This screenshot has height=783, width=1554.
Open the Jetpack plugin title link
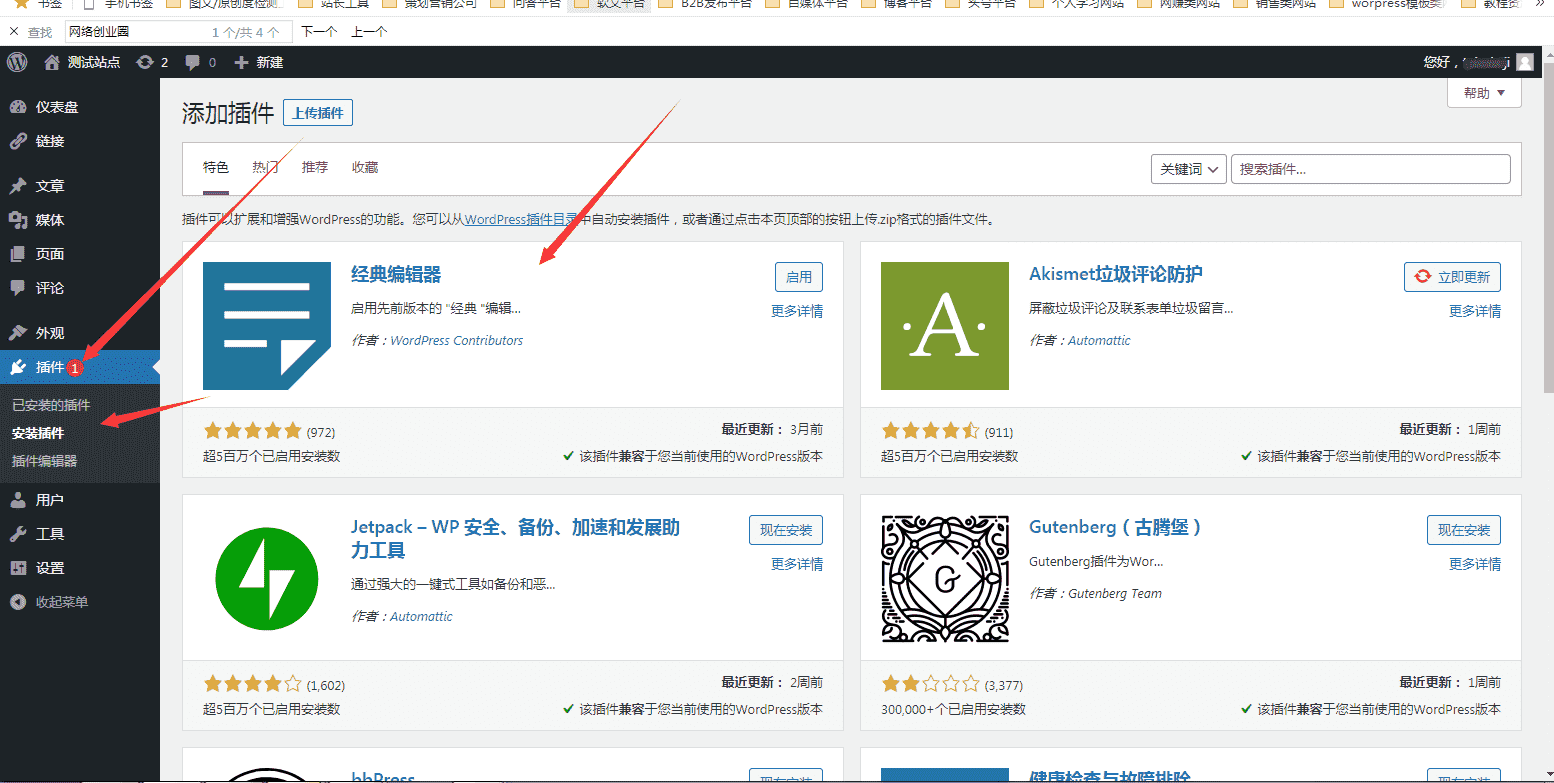point(515,538)
